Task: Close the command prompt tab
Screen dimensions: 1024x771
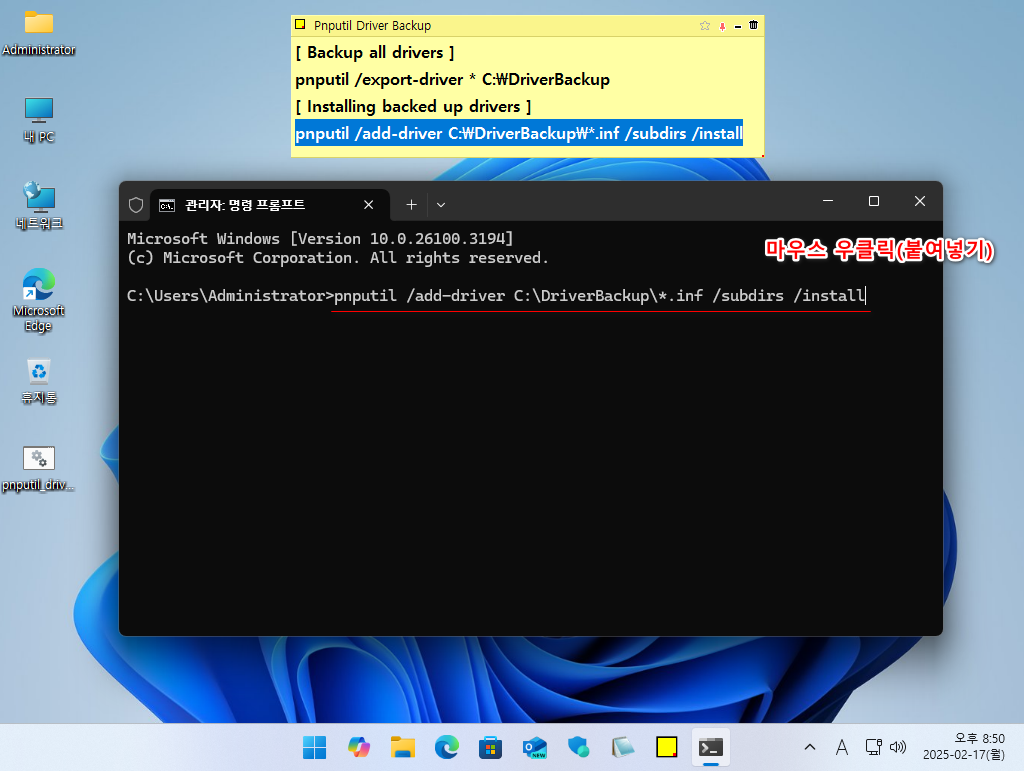Action: click(368, 205)
